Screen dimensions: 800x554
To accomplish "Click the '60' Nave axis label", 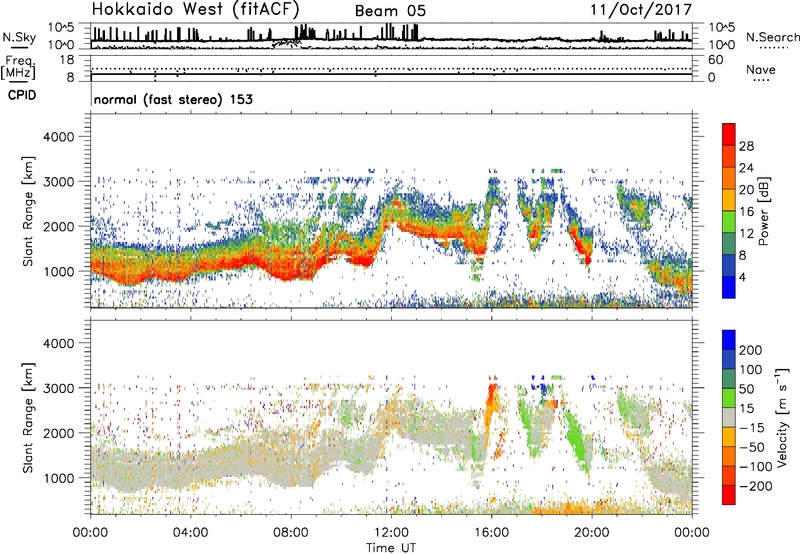I will pyautogui.click(x=716, y=60).
